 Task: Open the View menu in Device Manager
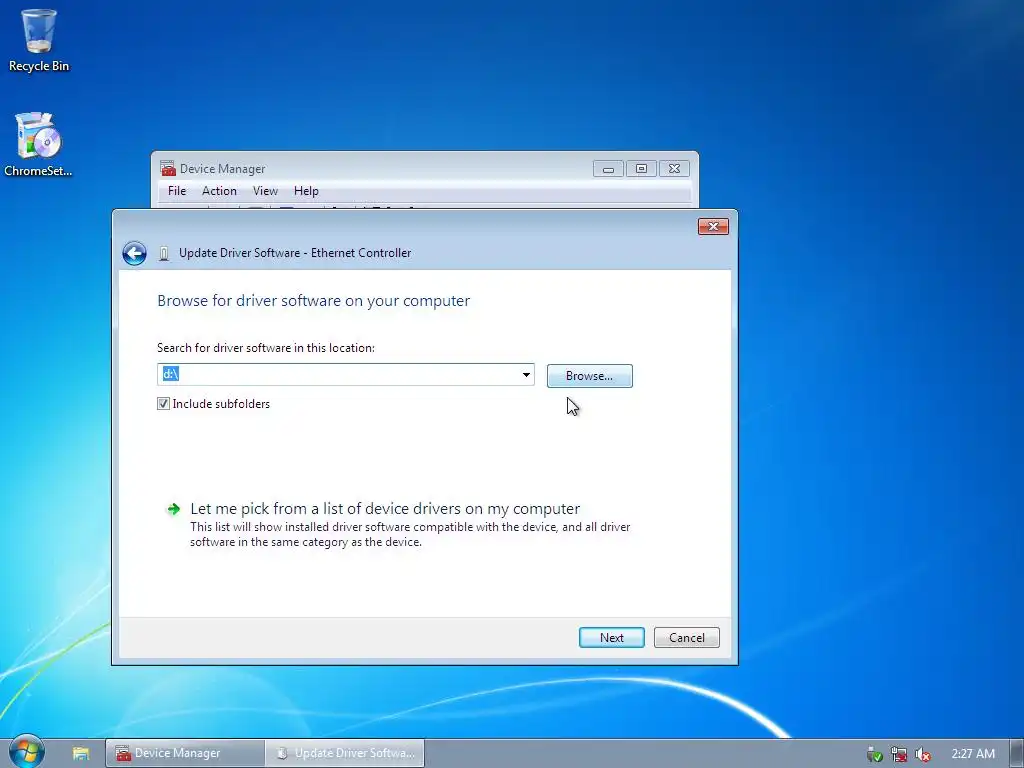tap(265, 191)
